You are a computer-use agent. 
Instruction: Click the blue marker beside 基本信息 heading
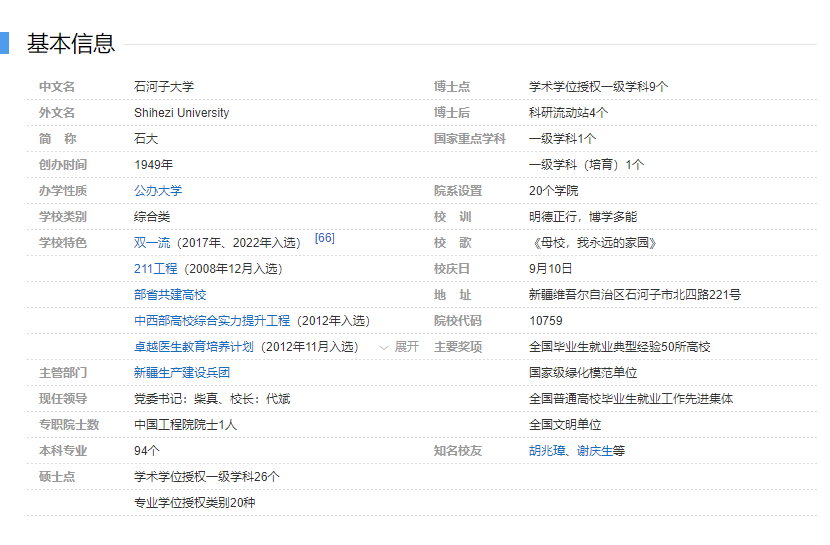click(x=4, y=43)
